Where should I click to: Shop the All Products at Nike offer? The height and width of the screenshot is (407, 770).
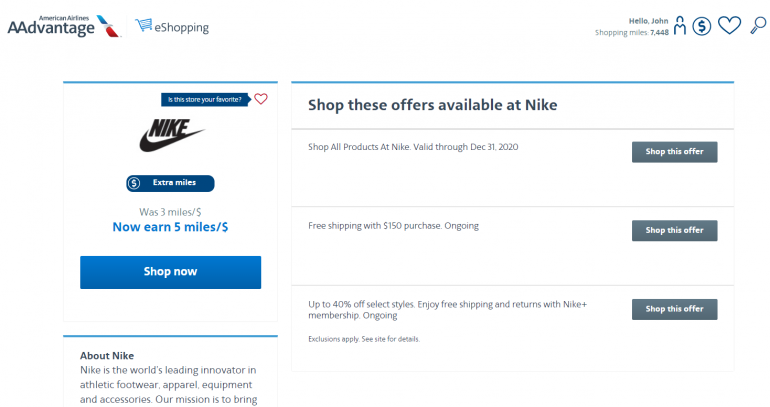point(674,152)
